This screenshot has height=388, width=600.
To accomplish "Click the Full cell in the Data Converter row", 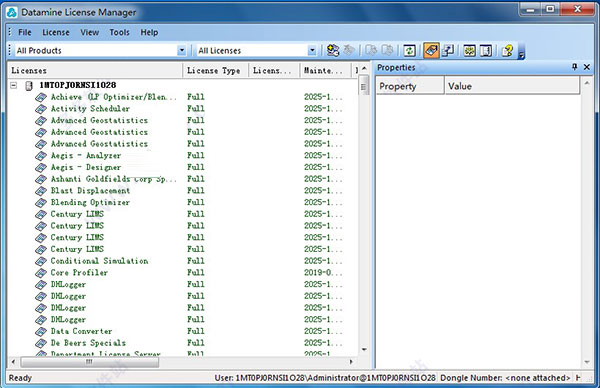I will click(x=196, y=331).
